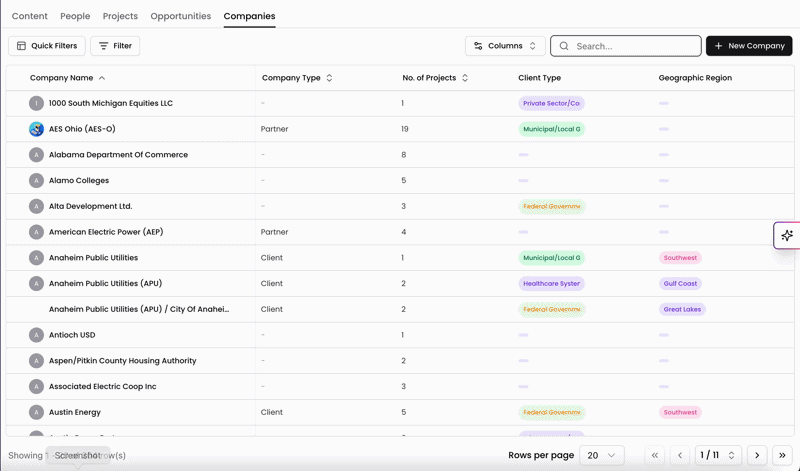
Task: Click avatar icon for Aspen/Pitkin County Housing Authority
Action: pos(36,360)
